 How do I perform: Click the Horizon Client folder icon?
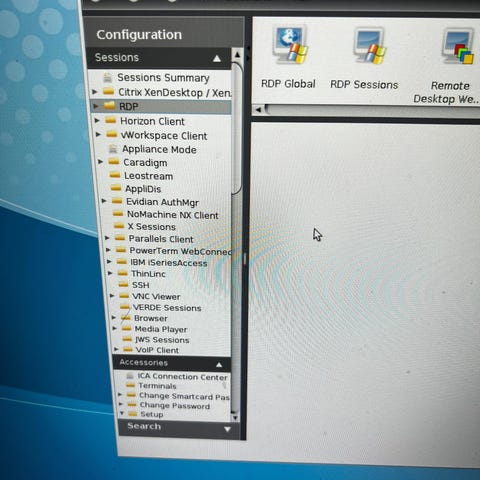click(x=111, y=120)
